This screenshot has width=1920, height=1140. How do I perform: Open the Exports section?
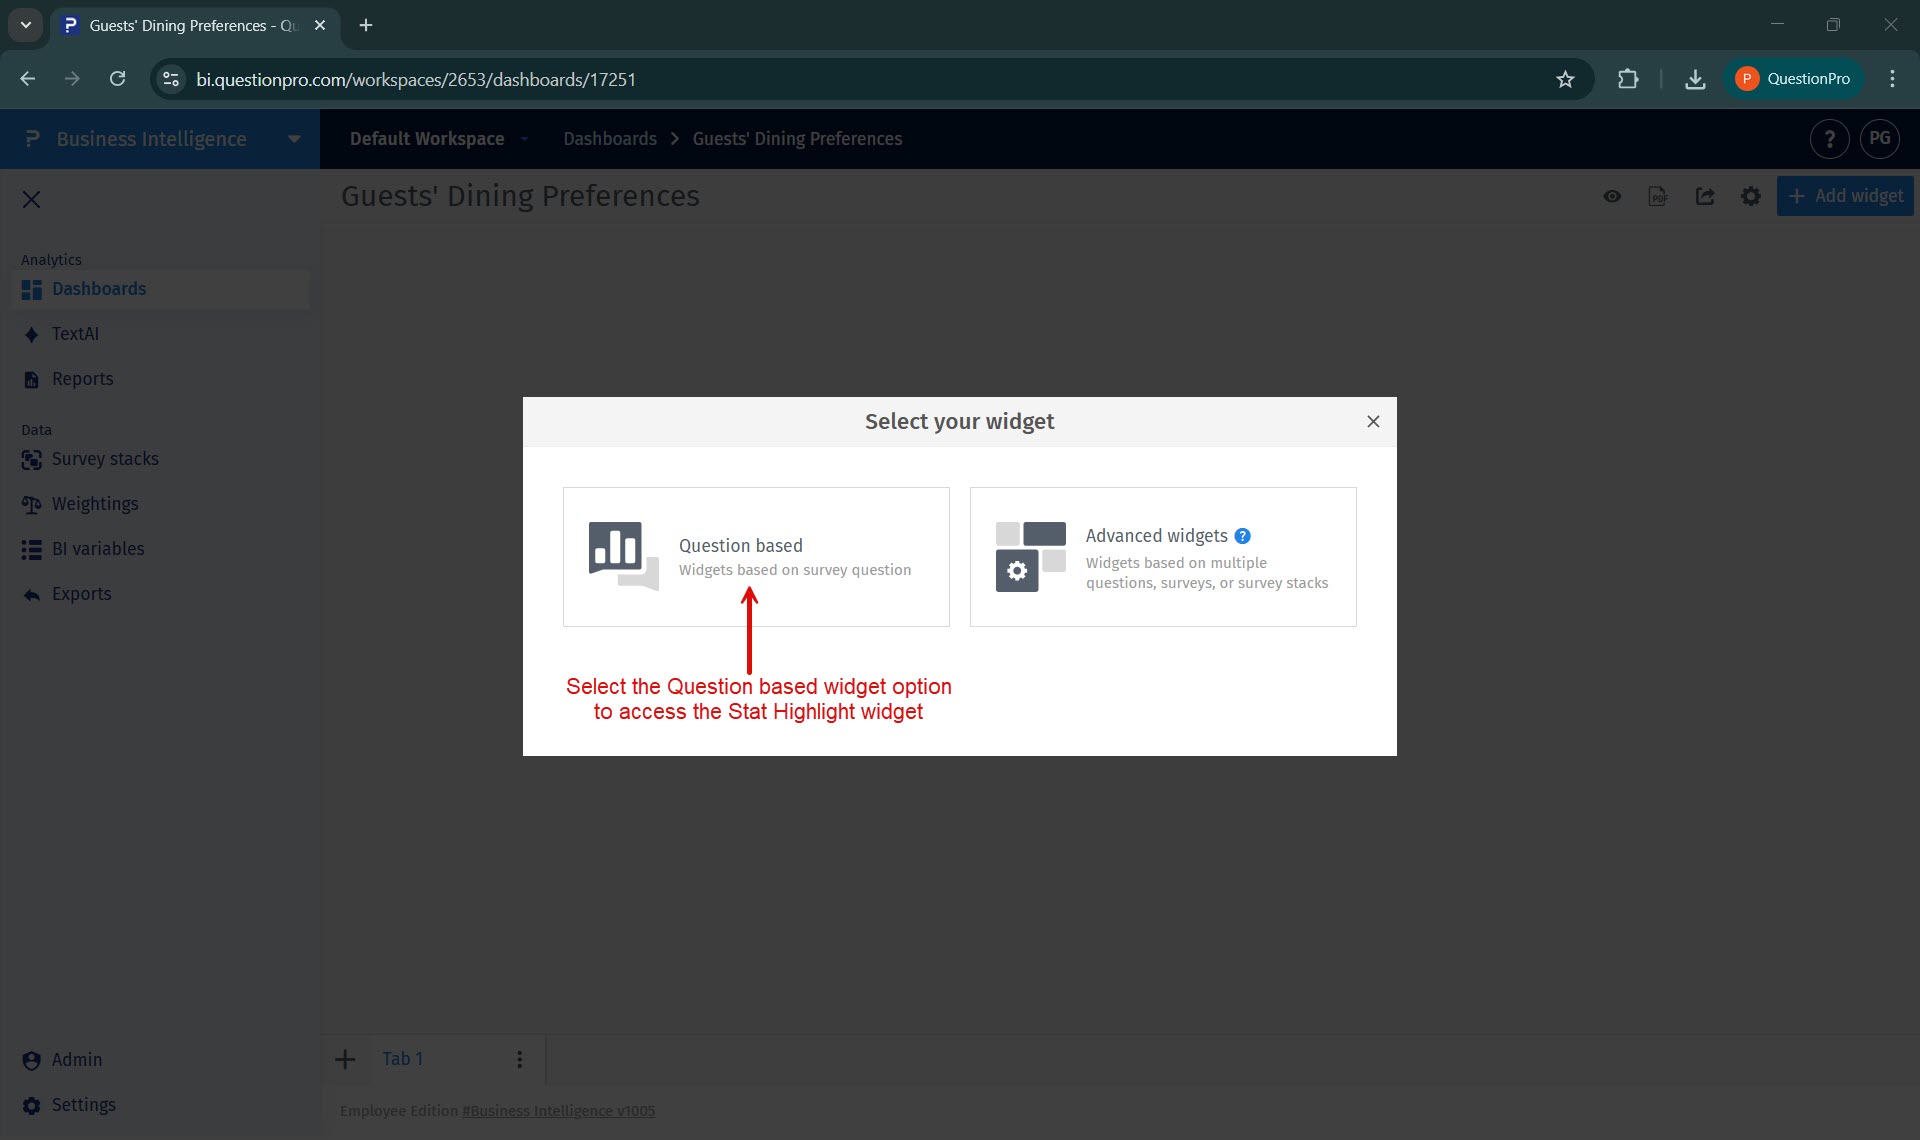tap(81, 593)
